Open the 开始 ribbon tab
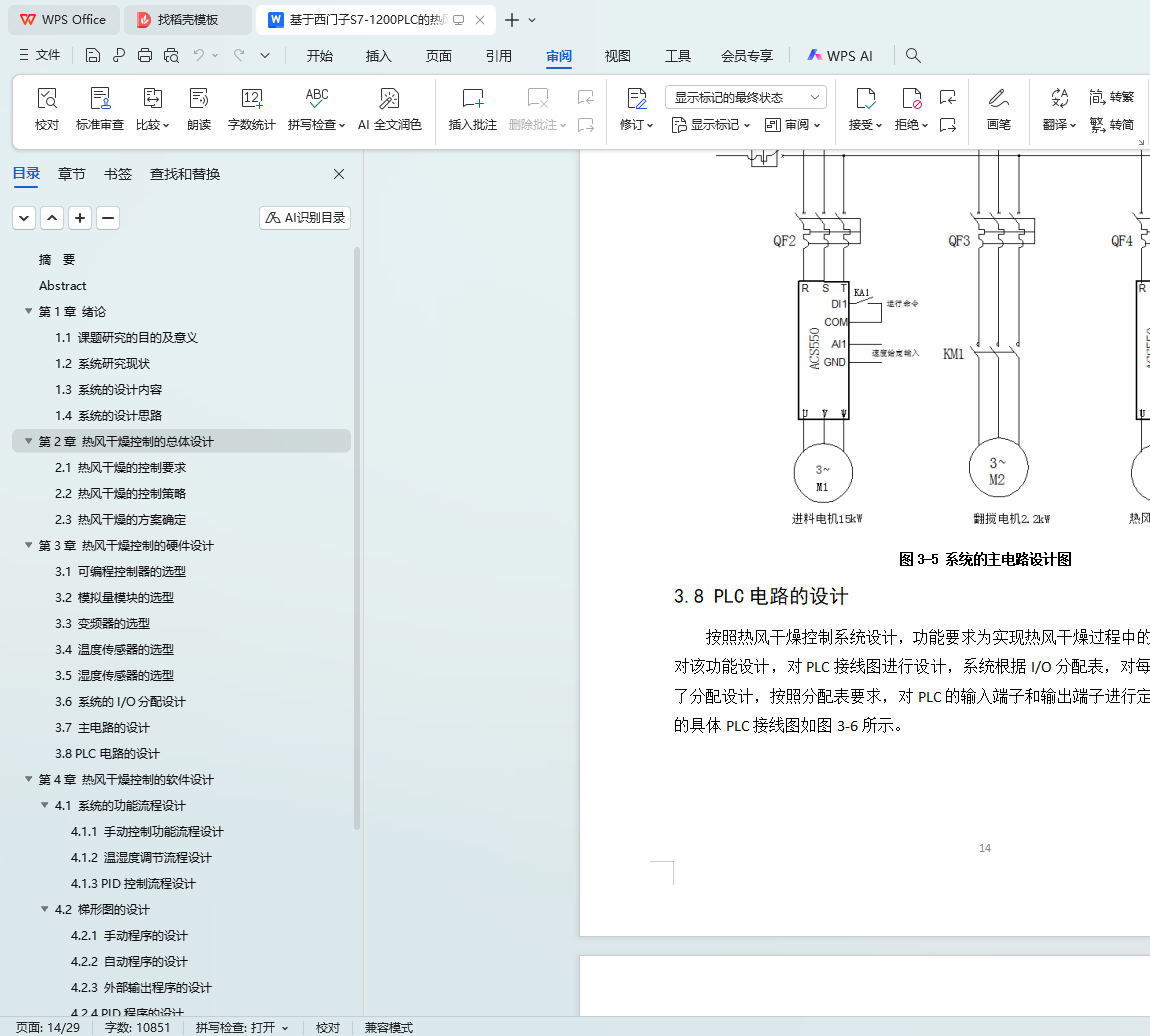1150x1036 pixels. [320, 56]
